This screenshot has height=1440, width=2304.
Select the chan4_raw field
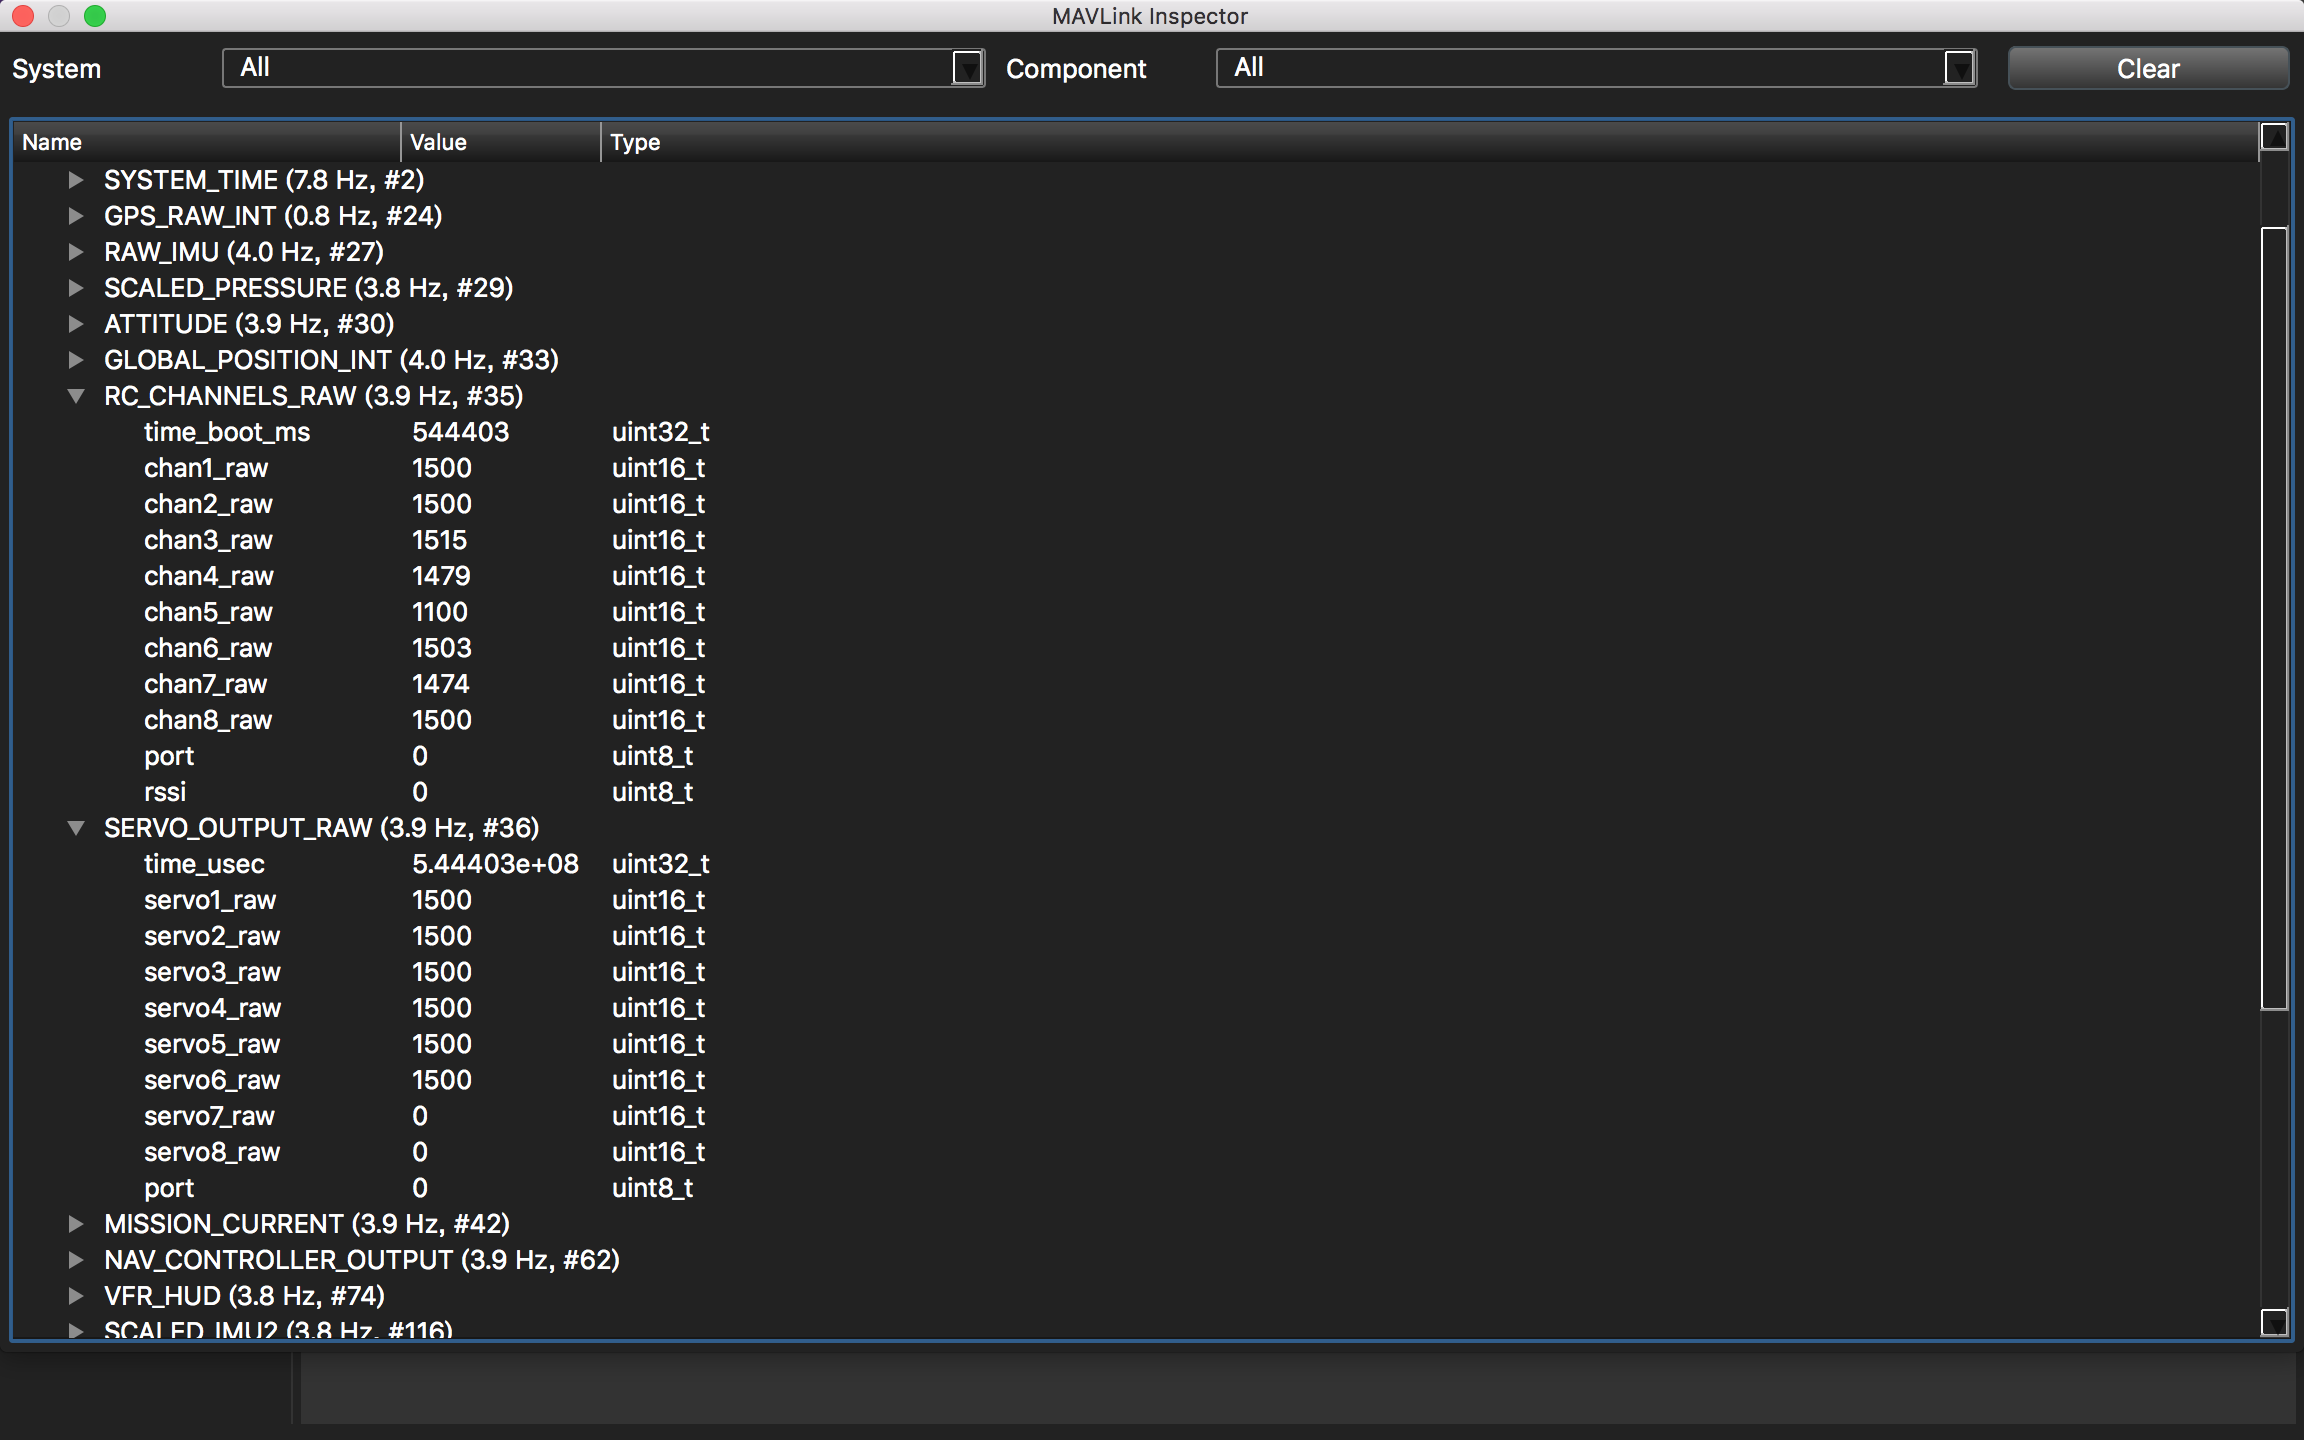pos(208,576)
